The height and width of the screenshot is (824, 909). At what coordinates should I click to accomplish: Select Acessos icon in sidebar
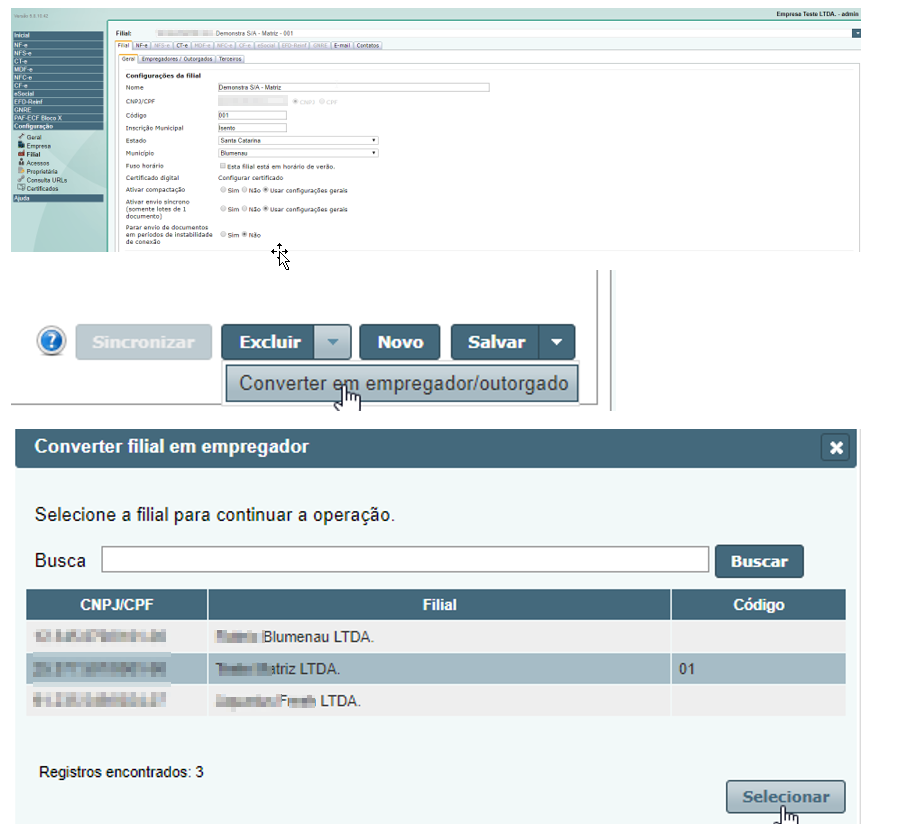20,162
